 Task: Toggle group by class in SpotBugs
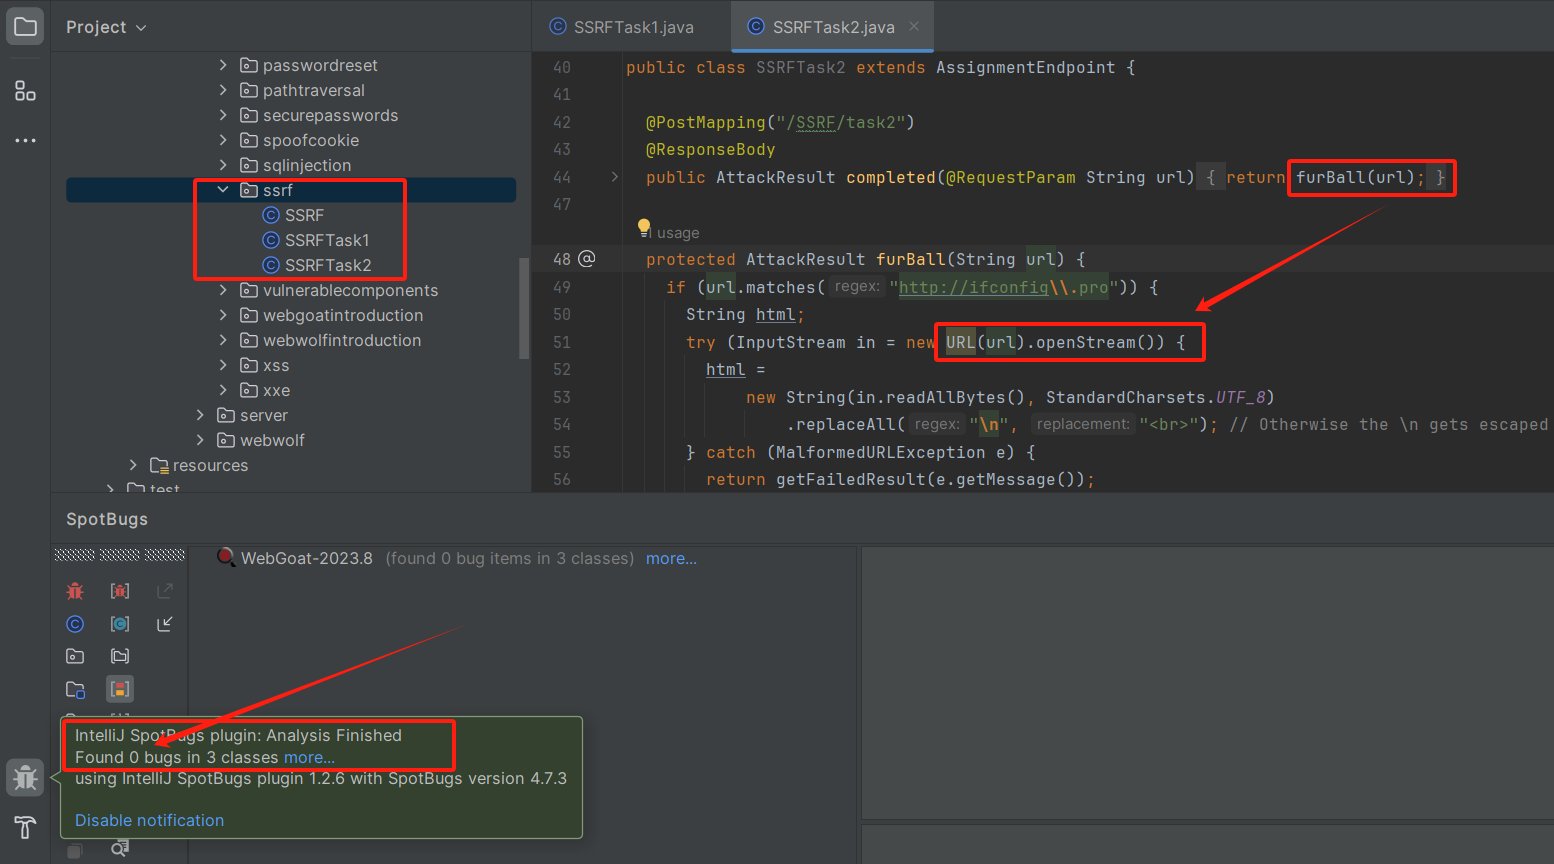120,624
